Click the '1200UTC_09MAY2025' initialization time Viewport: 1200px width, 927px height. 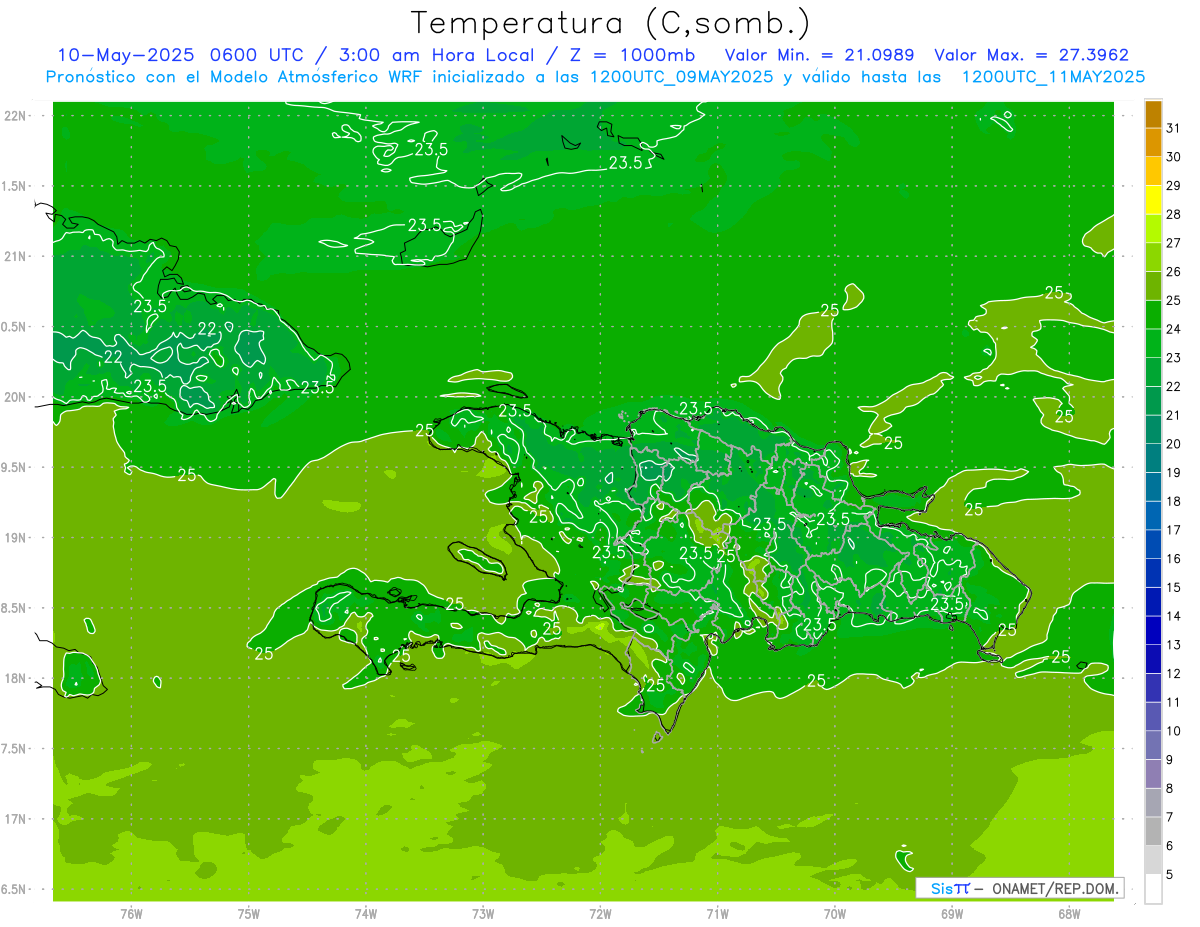(682, 76)
